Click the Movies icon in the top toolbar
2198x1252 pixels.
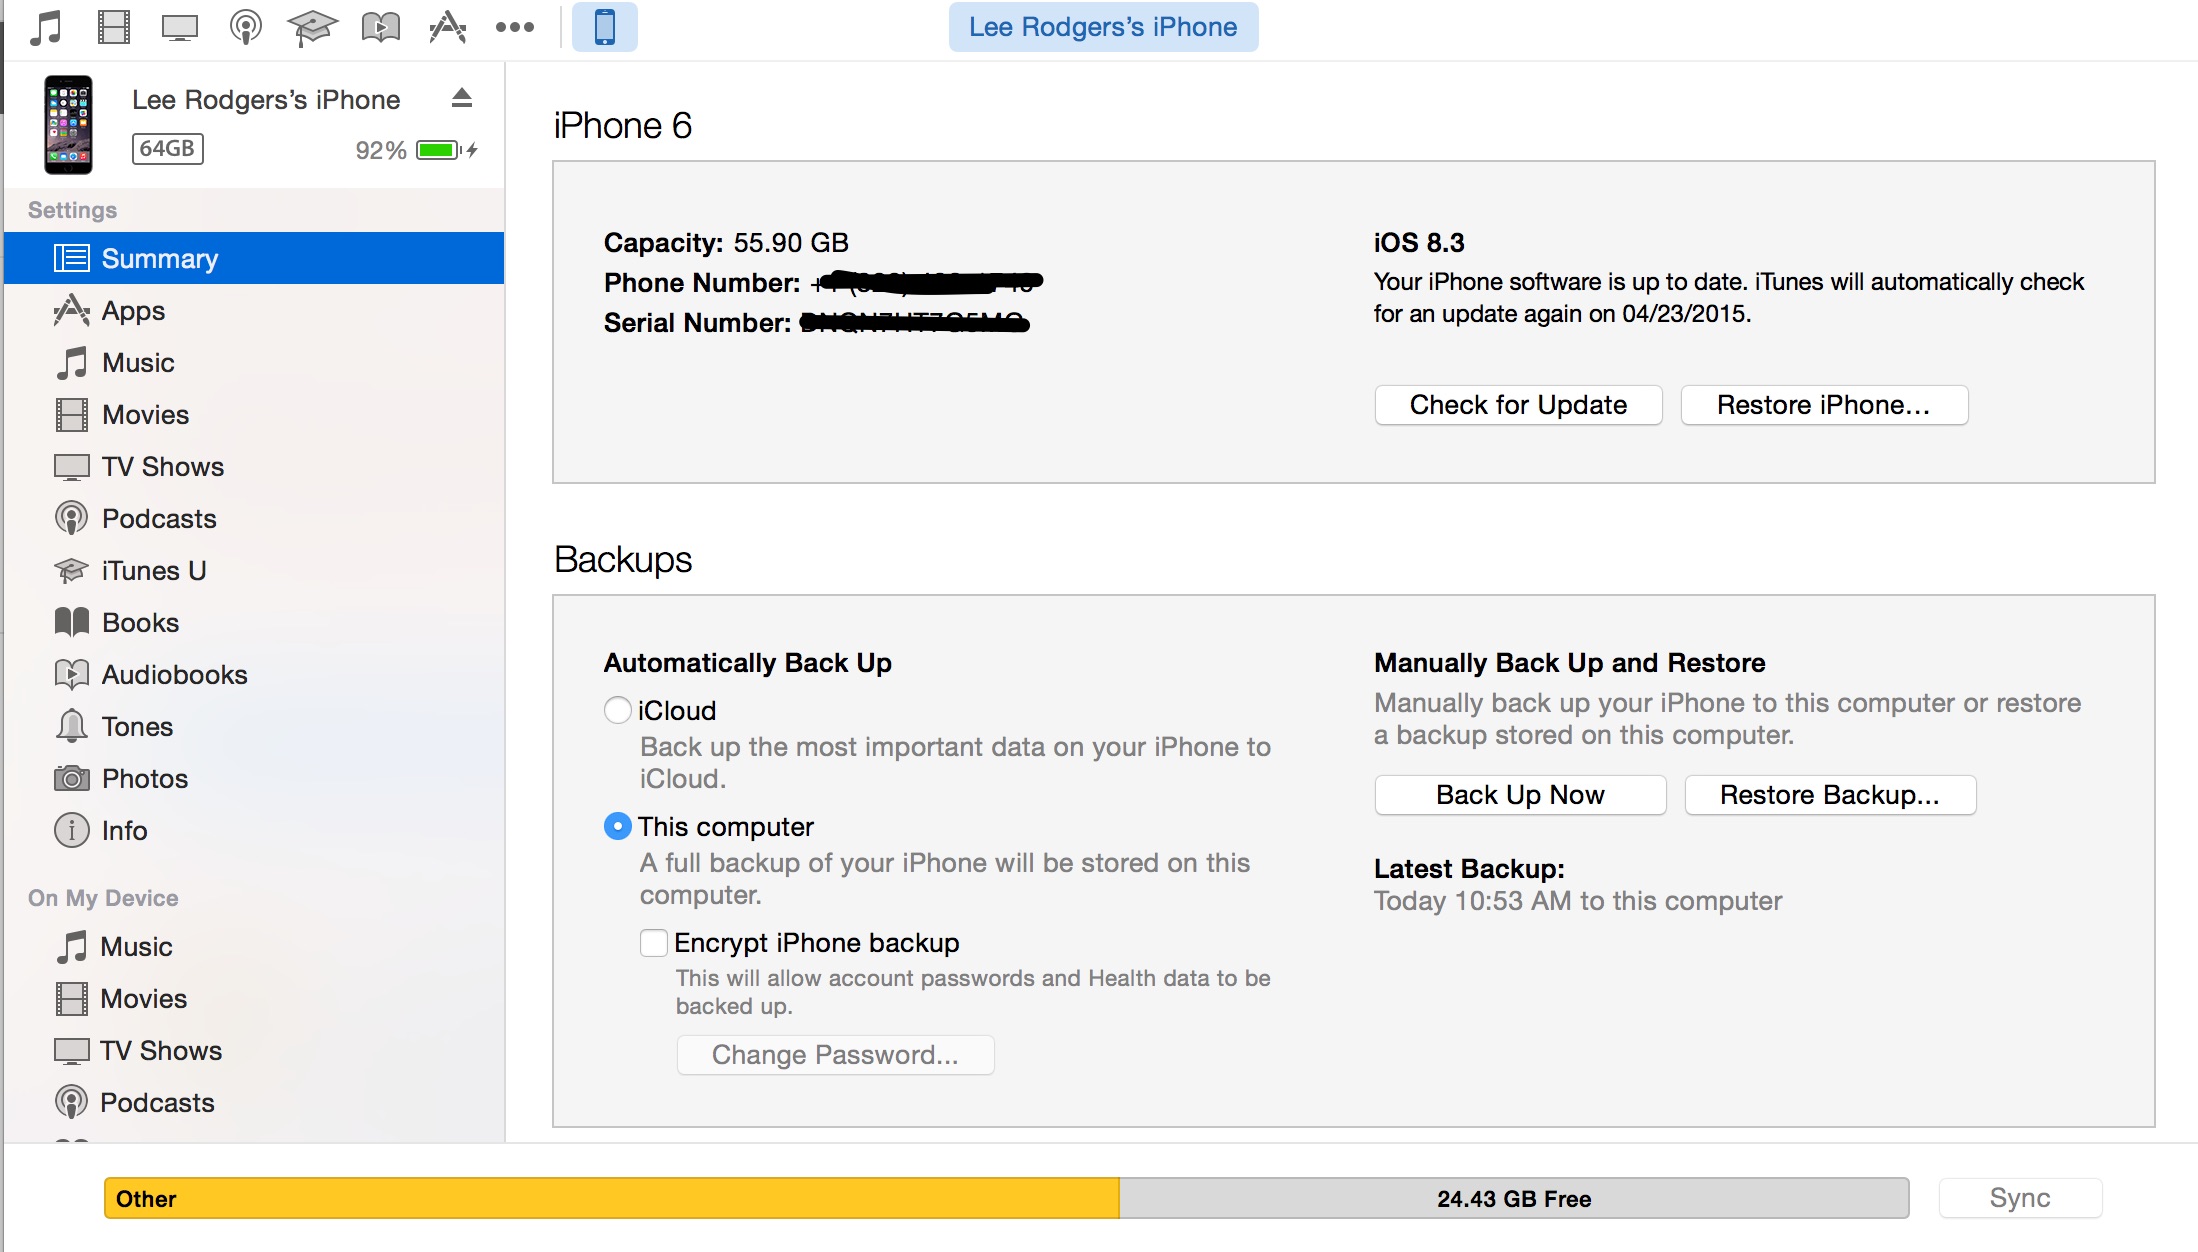113,27
